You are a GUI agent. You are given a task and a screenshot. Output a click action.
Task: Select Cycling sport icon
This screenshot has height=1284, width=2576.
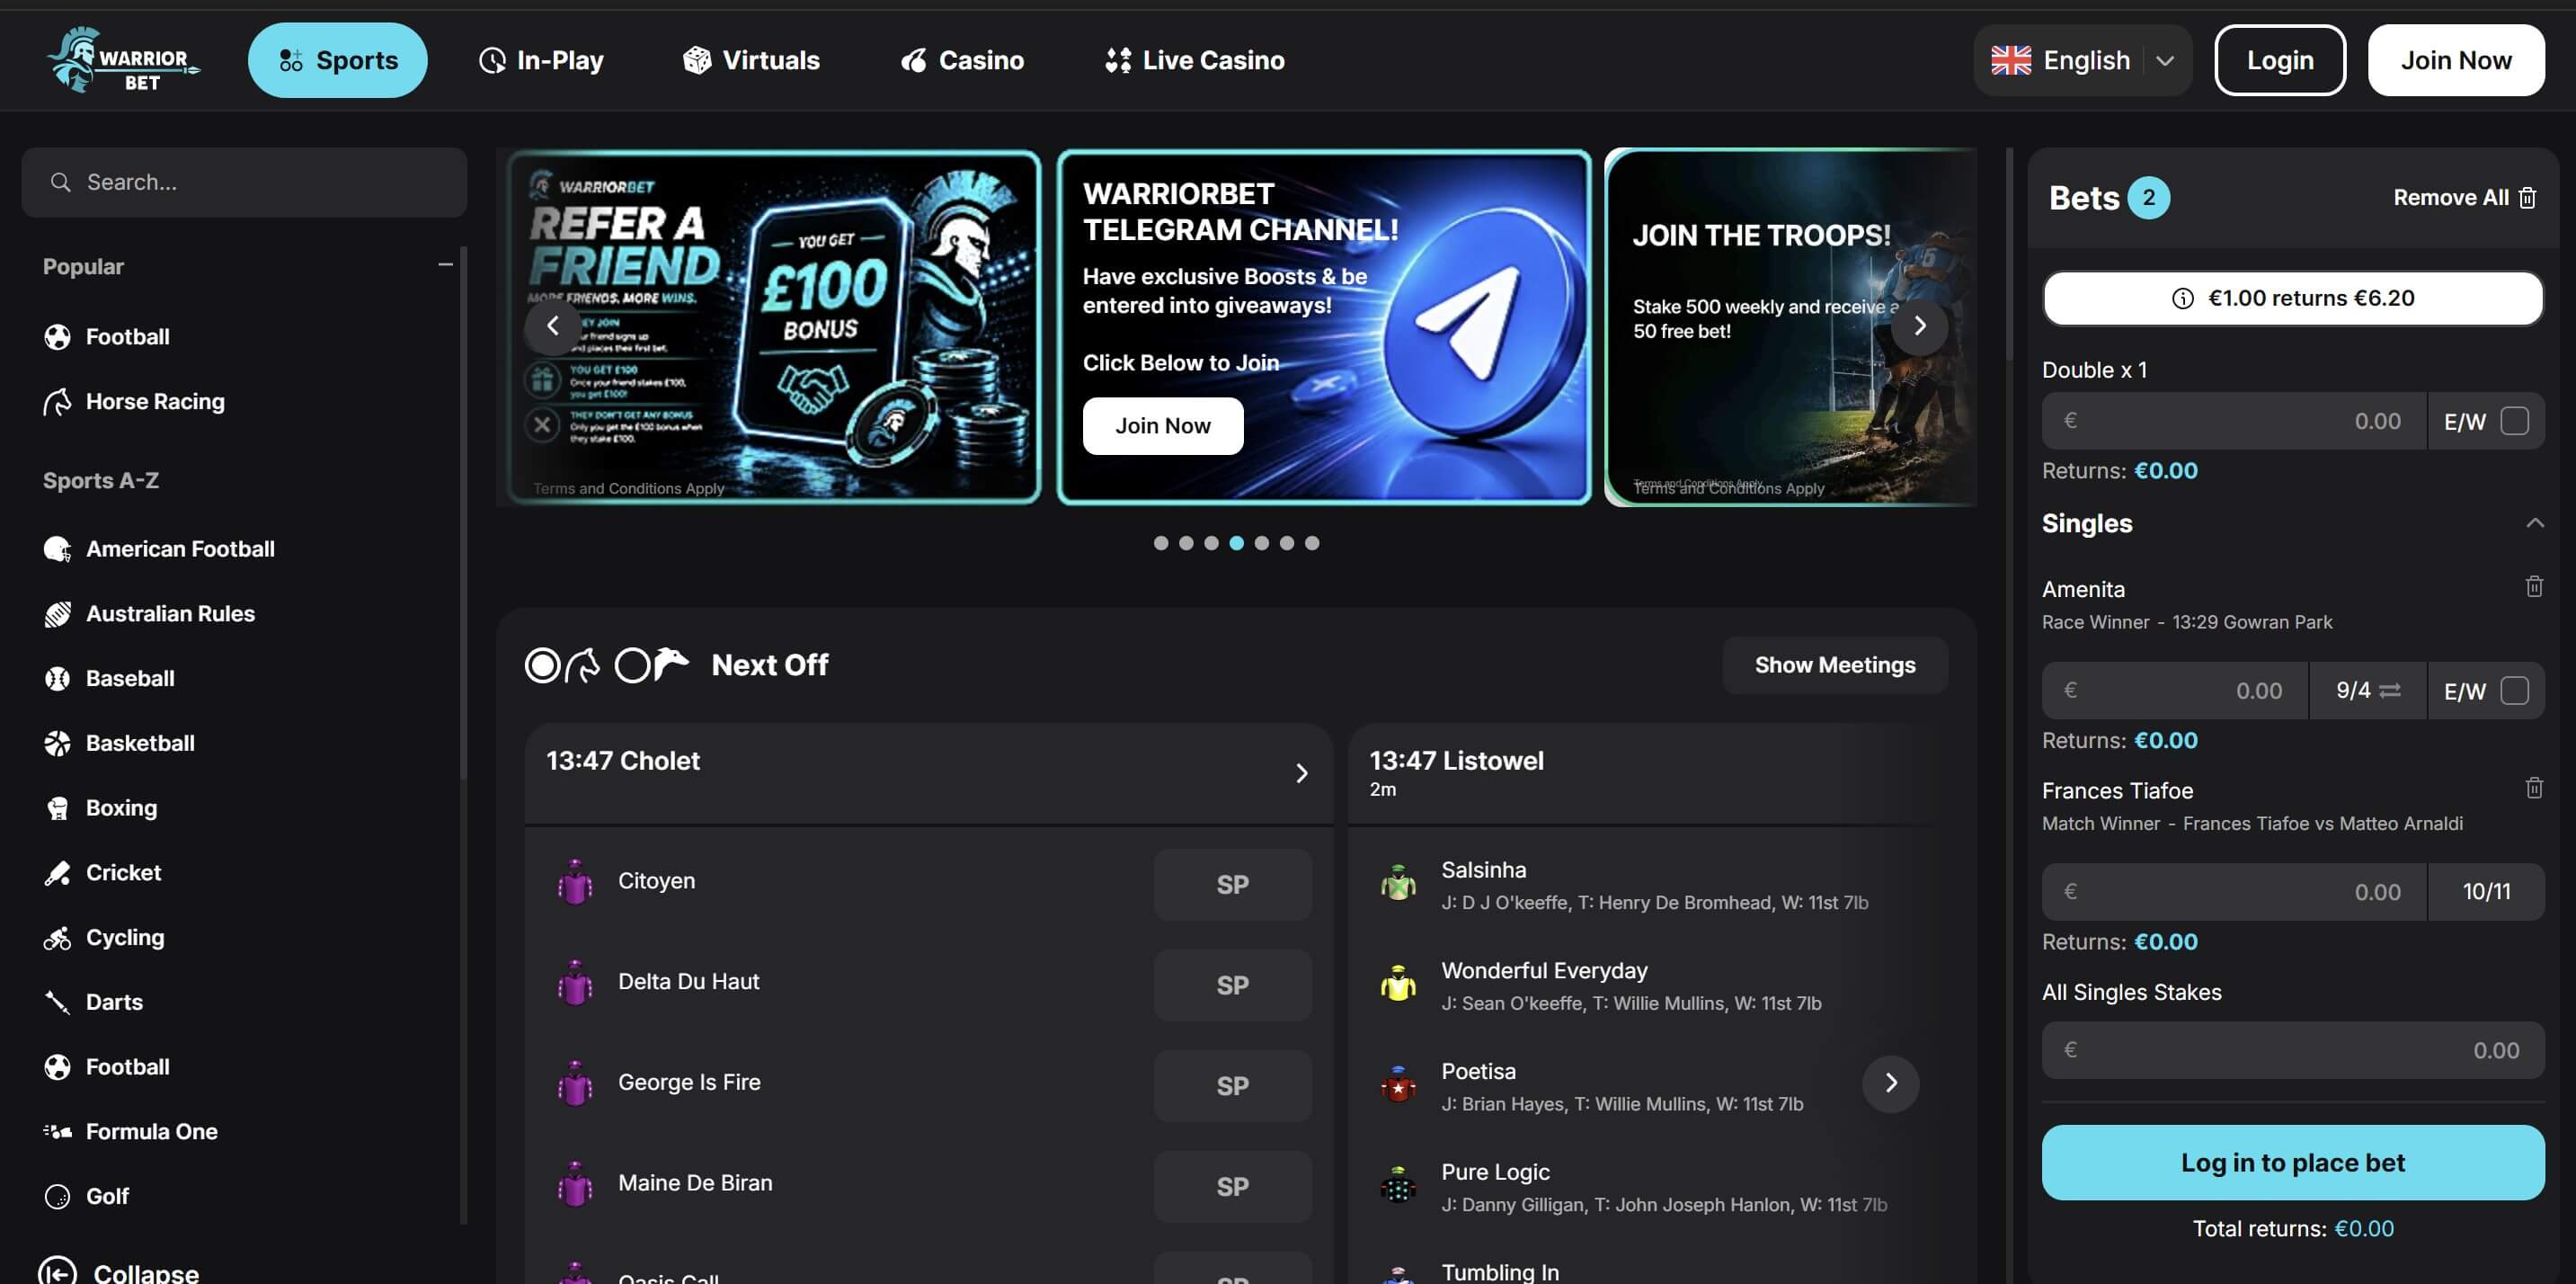pos(57,937)
